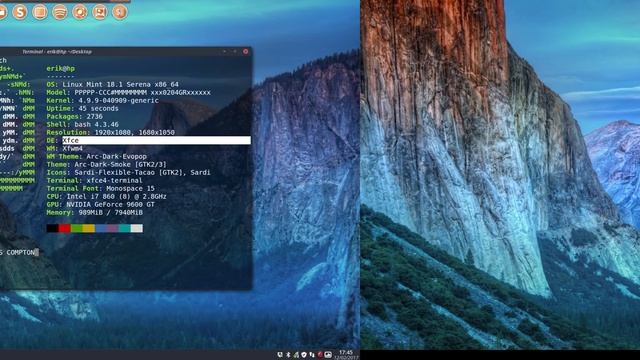Click the CPU "Intel i7 860" line
This screenshot has width=640, height=360.
106,196
